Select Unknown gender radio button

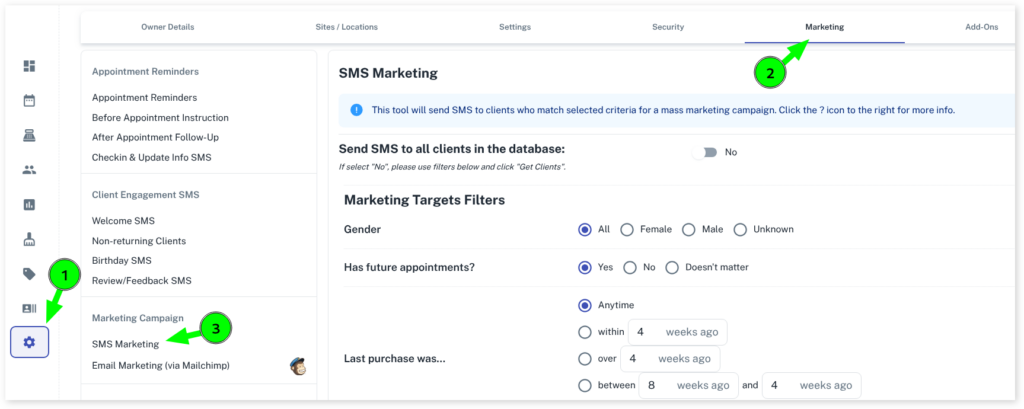tap(740, 229)
